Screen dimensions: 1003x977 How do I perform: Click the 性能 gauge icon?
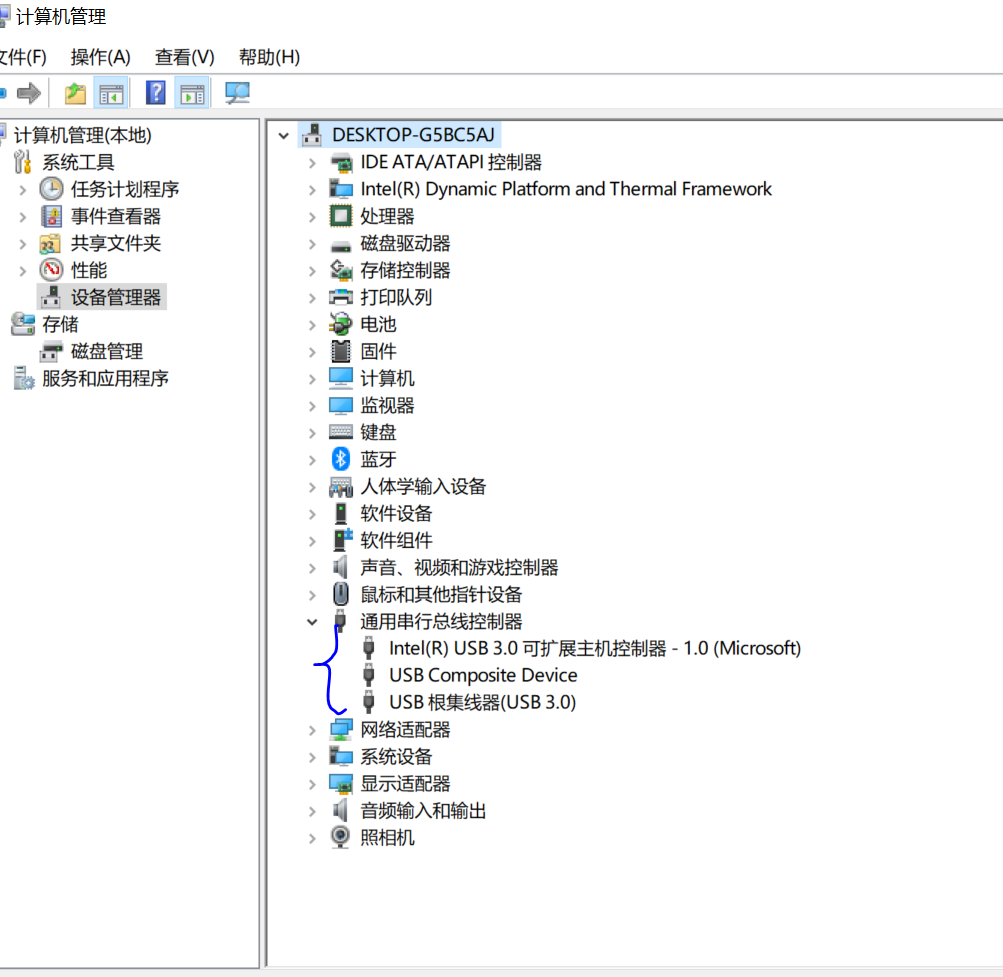point(51,270)
